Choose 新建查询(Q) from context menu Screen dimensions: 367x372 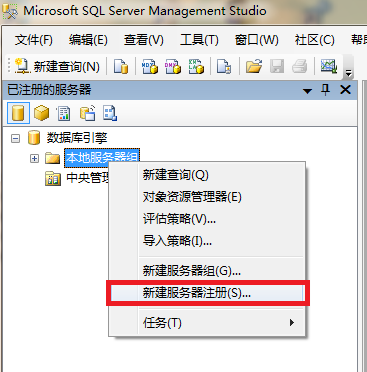click(x=207, y=175)
